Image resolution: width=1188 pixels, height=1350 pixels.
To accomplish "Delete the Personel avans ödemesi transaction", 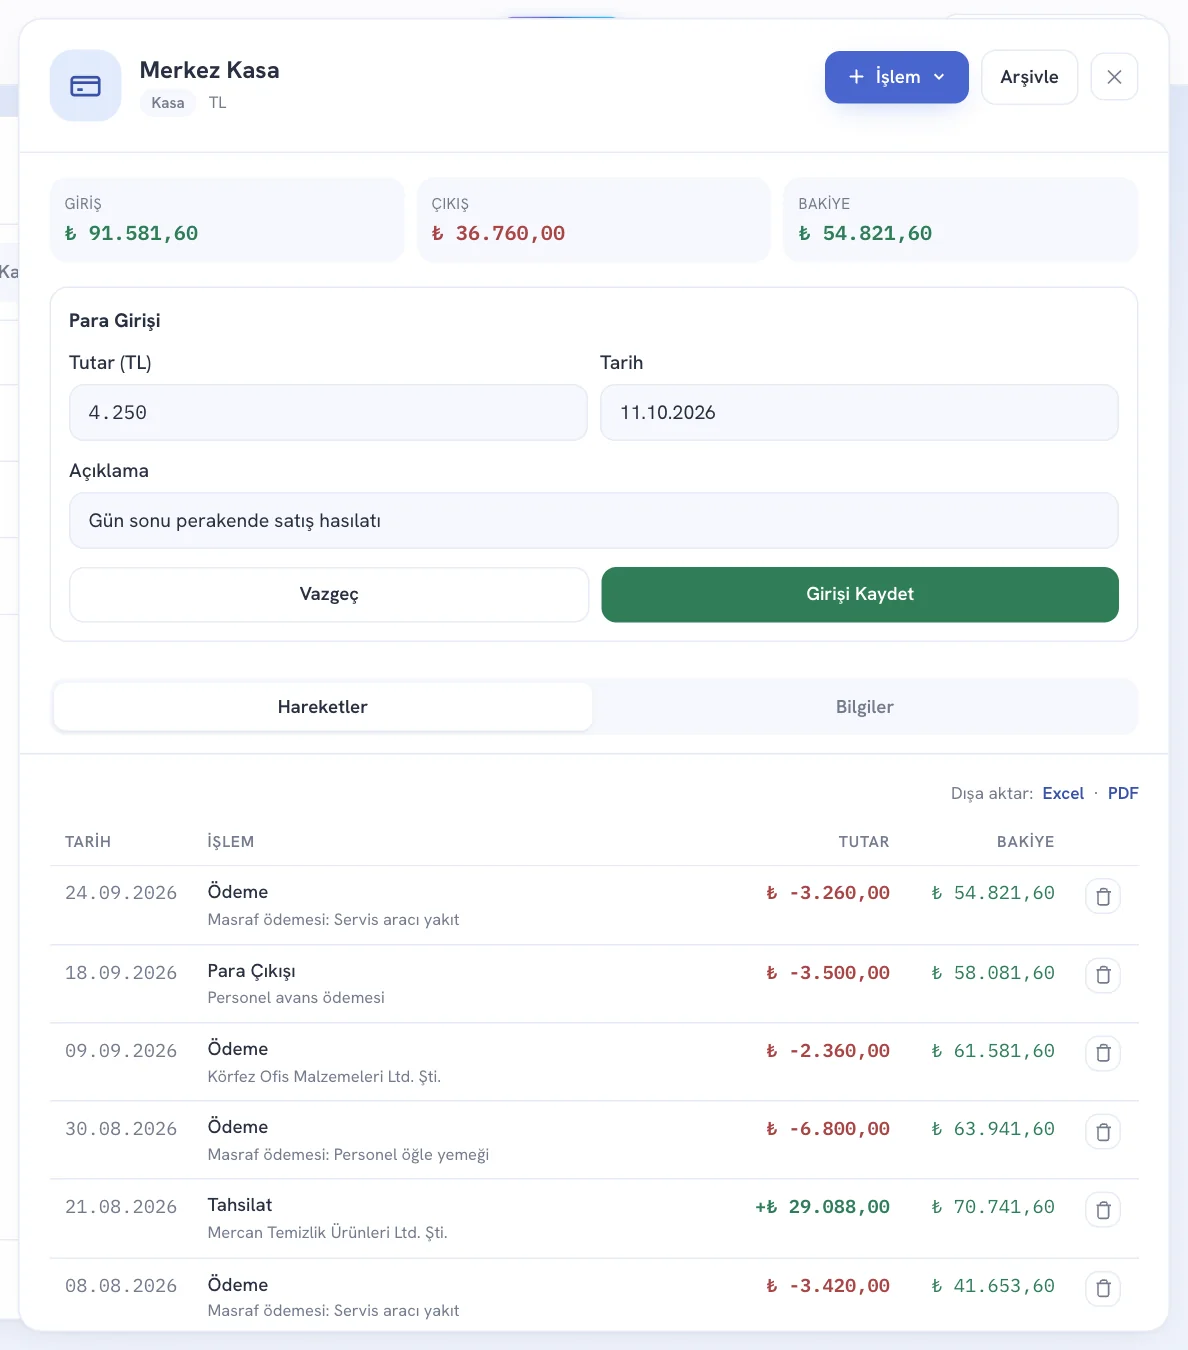I will [1103, 975].
